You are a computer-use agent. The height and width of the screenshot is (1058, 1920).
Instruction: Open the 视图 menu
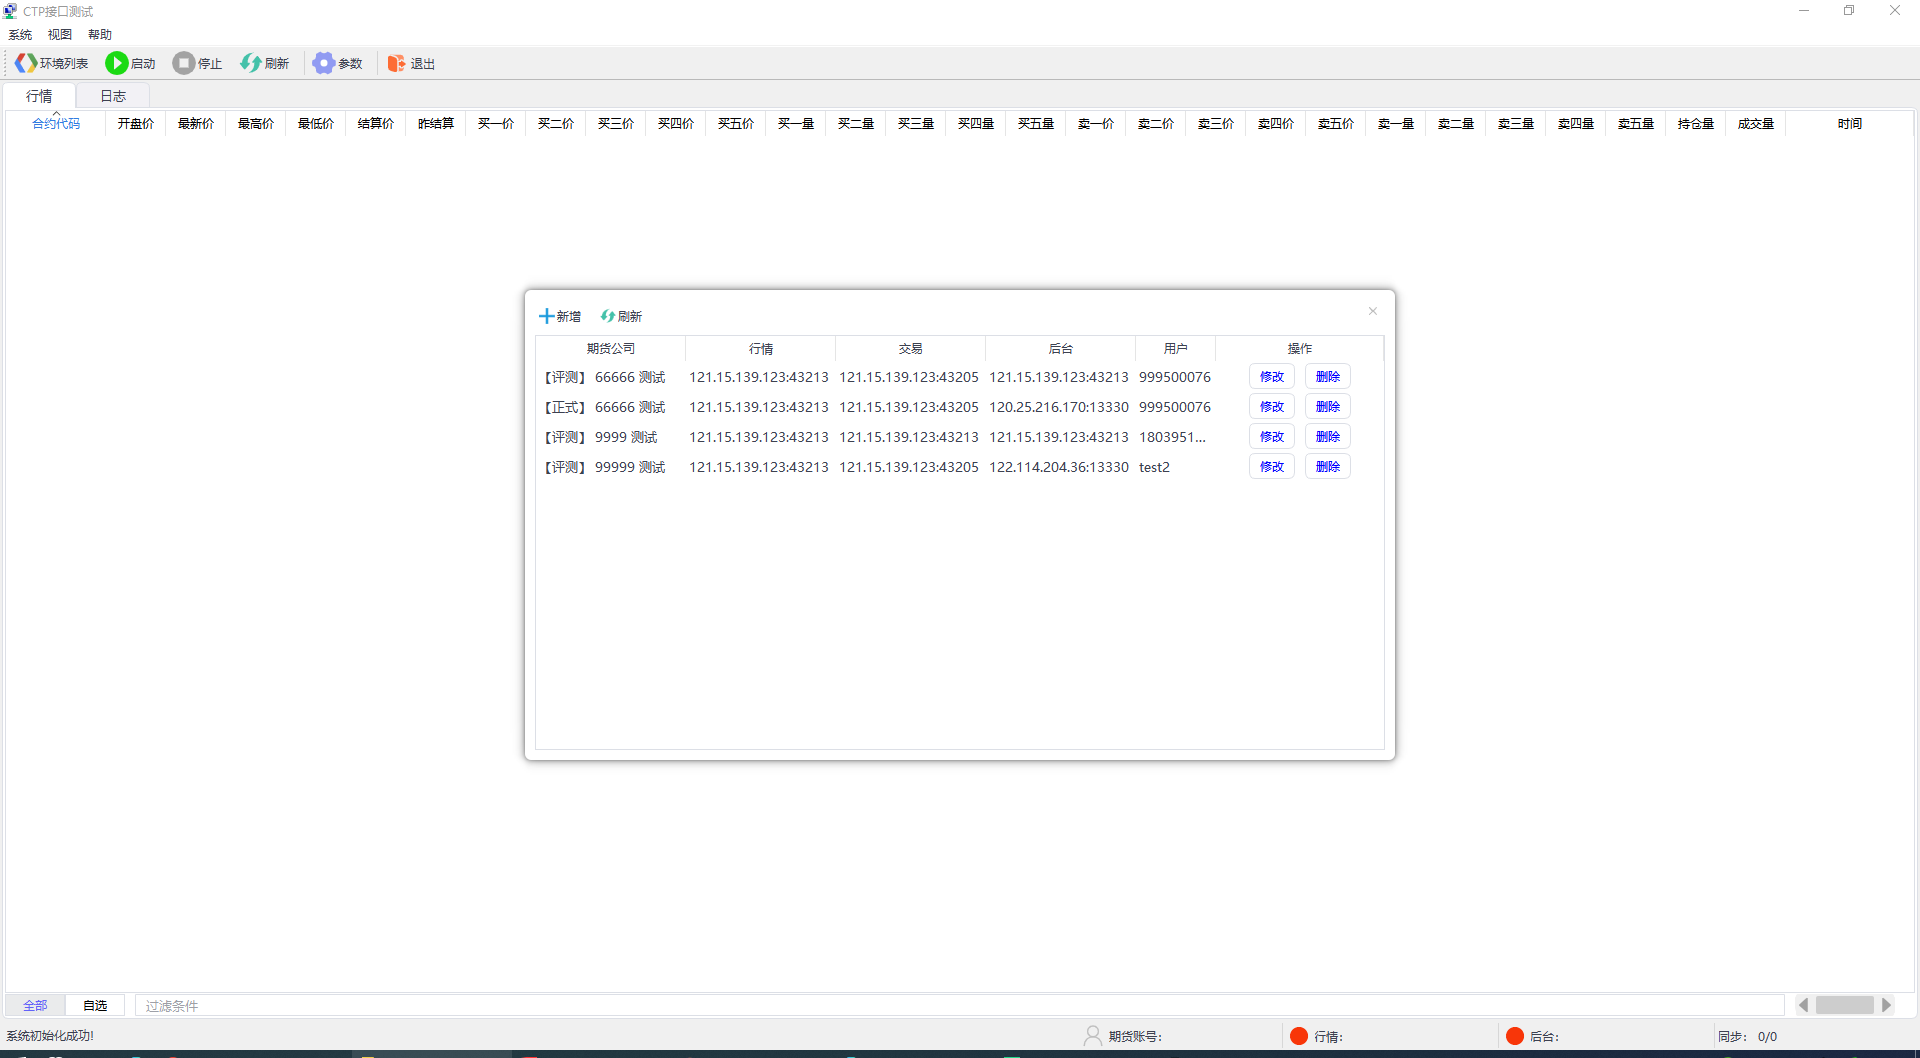[x=60, y=34]
